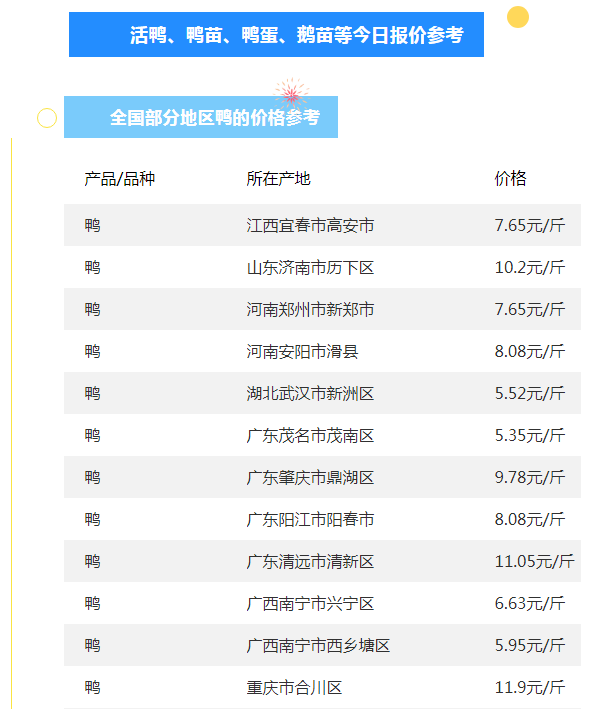Click the 重庆市合川区 location cell
Screen dimensions: 604x709
[294, 688]
